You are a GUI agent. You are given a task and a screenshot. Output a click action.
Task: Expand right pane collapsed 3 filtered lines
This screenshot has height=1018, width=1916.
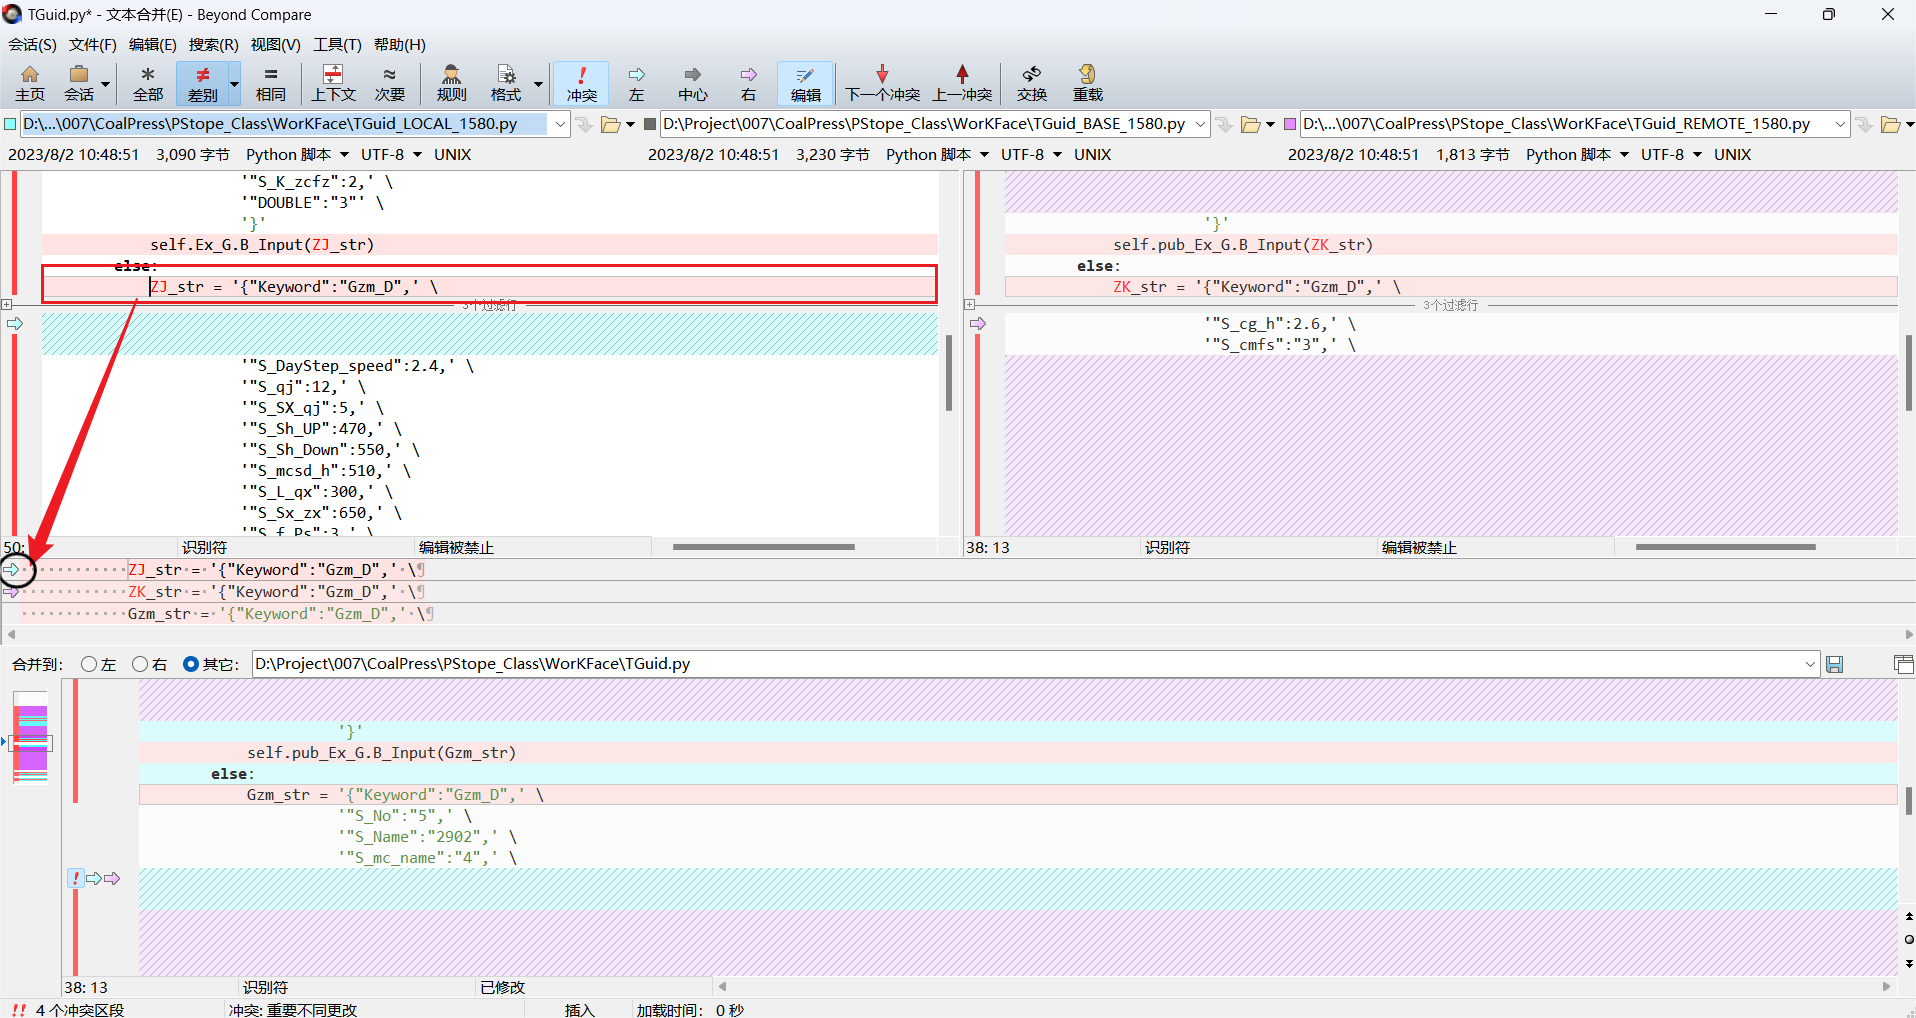969,305
